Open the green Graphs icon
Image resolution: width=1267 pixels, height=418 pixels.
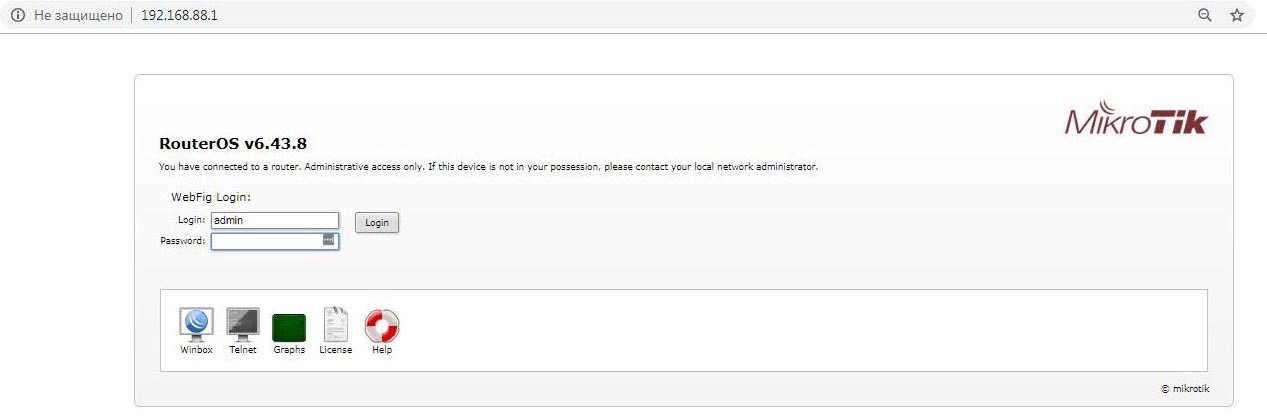click(289, 327)
